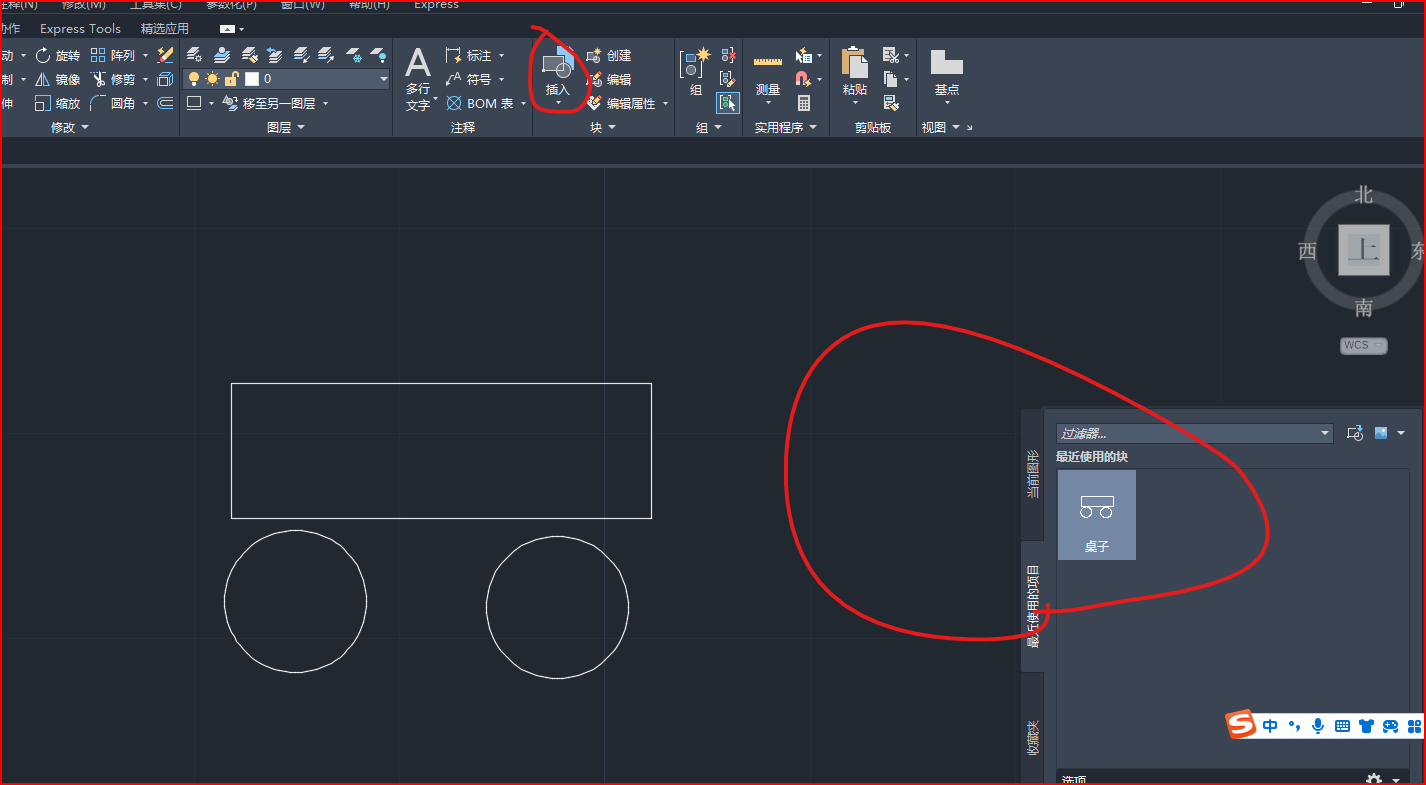The width and height of the screenshot is (1426, 785).
Task: Activate the 修剪 (Trim) tool
Action: (x=113, y=79)
